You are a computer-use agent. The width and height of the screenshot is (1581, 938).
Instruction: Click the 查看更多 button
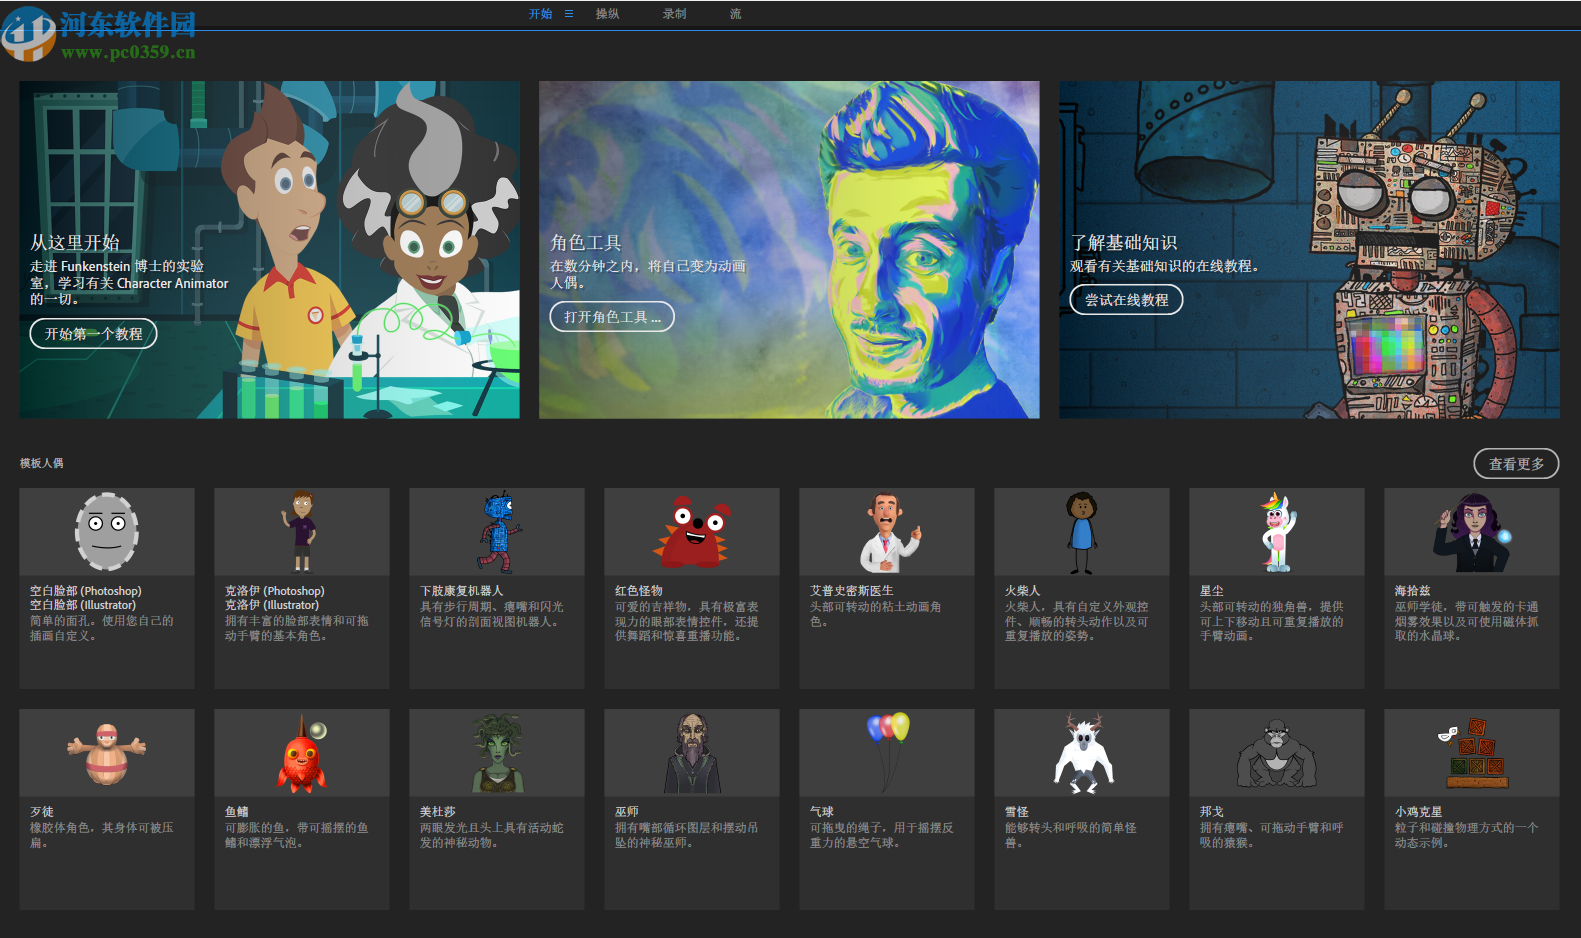coord(1516,464)
